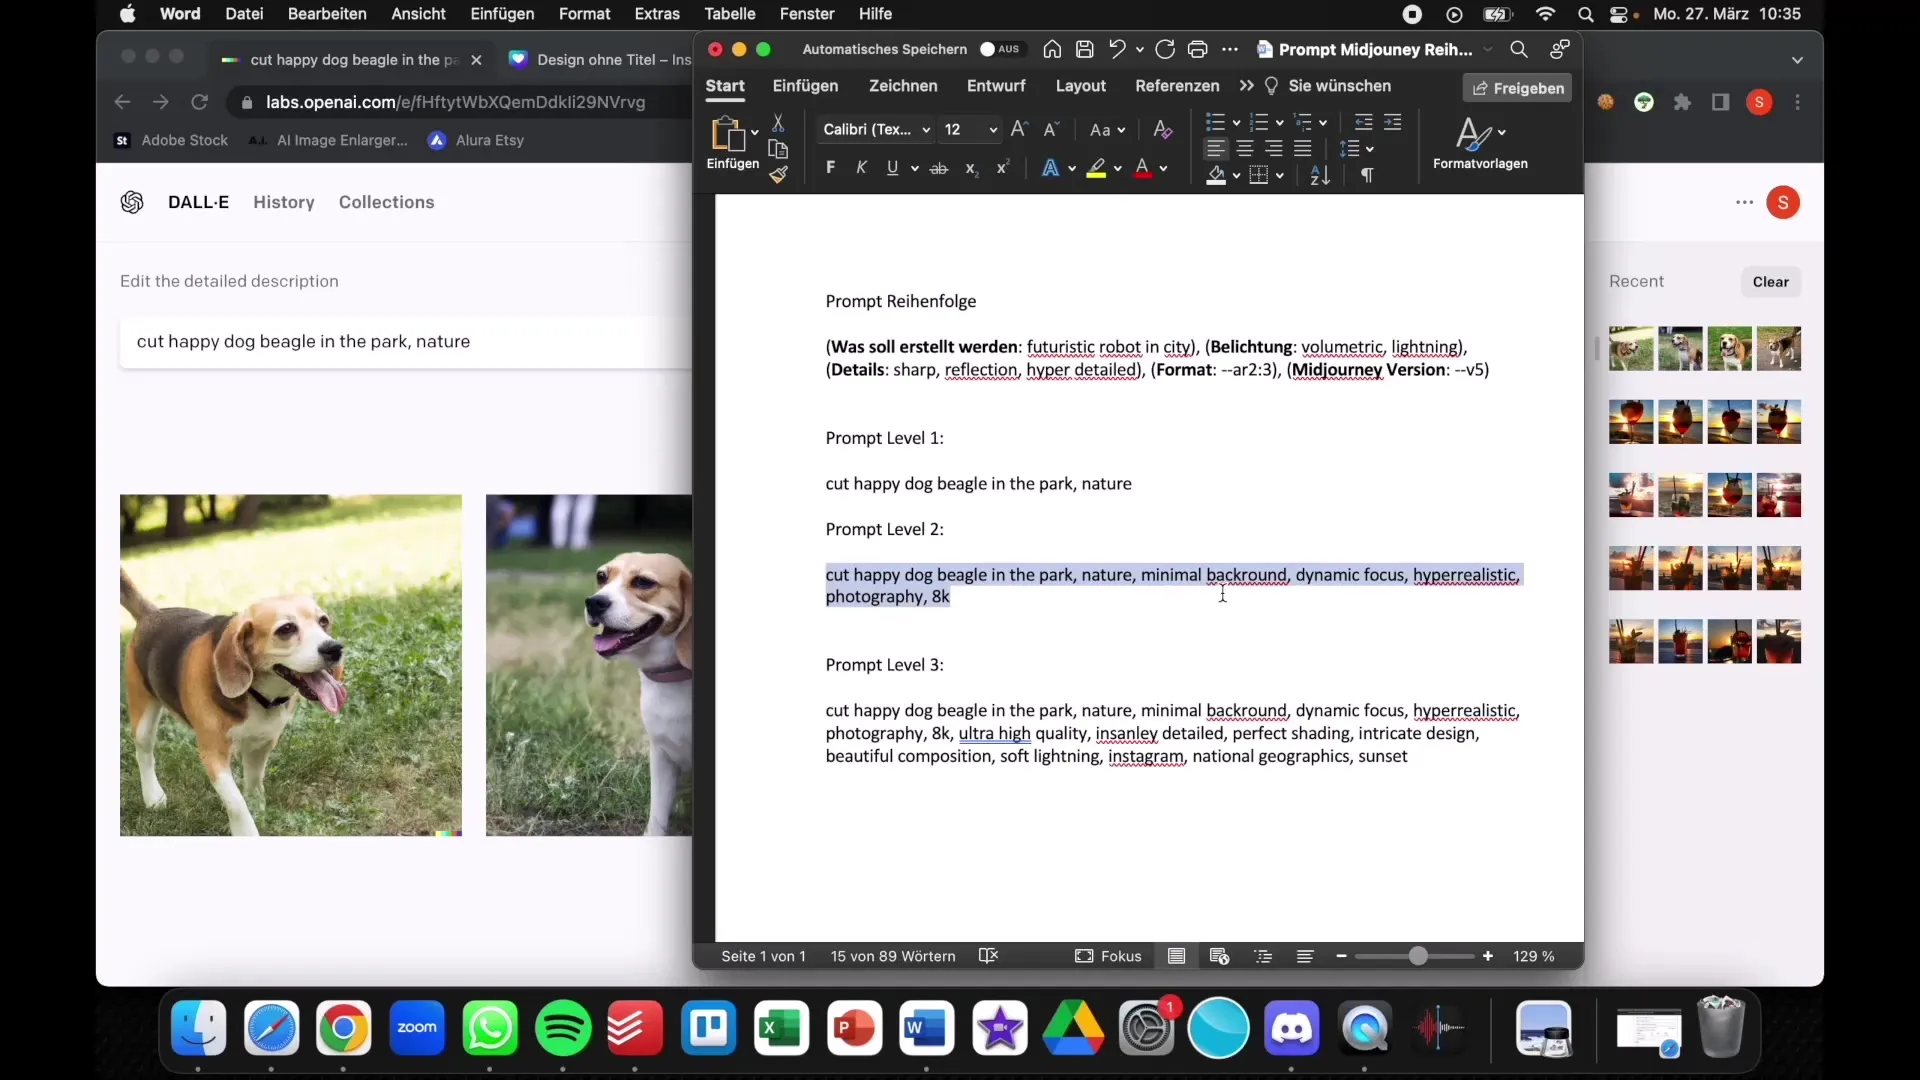Click the share people icon in Word title bar
This screenshot has height=1080, width=1920.
tap(1559, 49)
